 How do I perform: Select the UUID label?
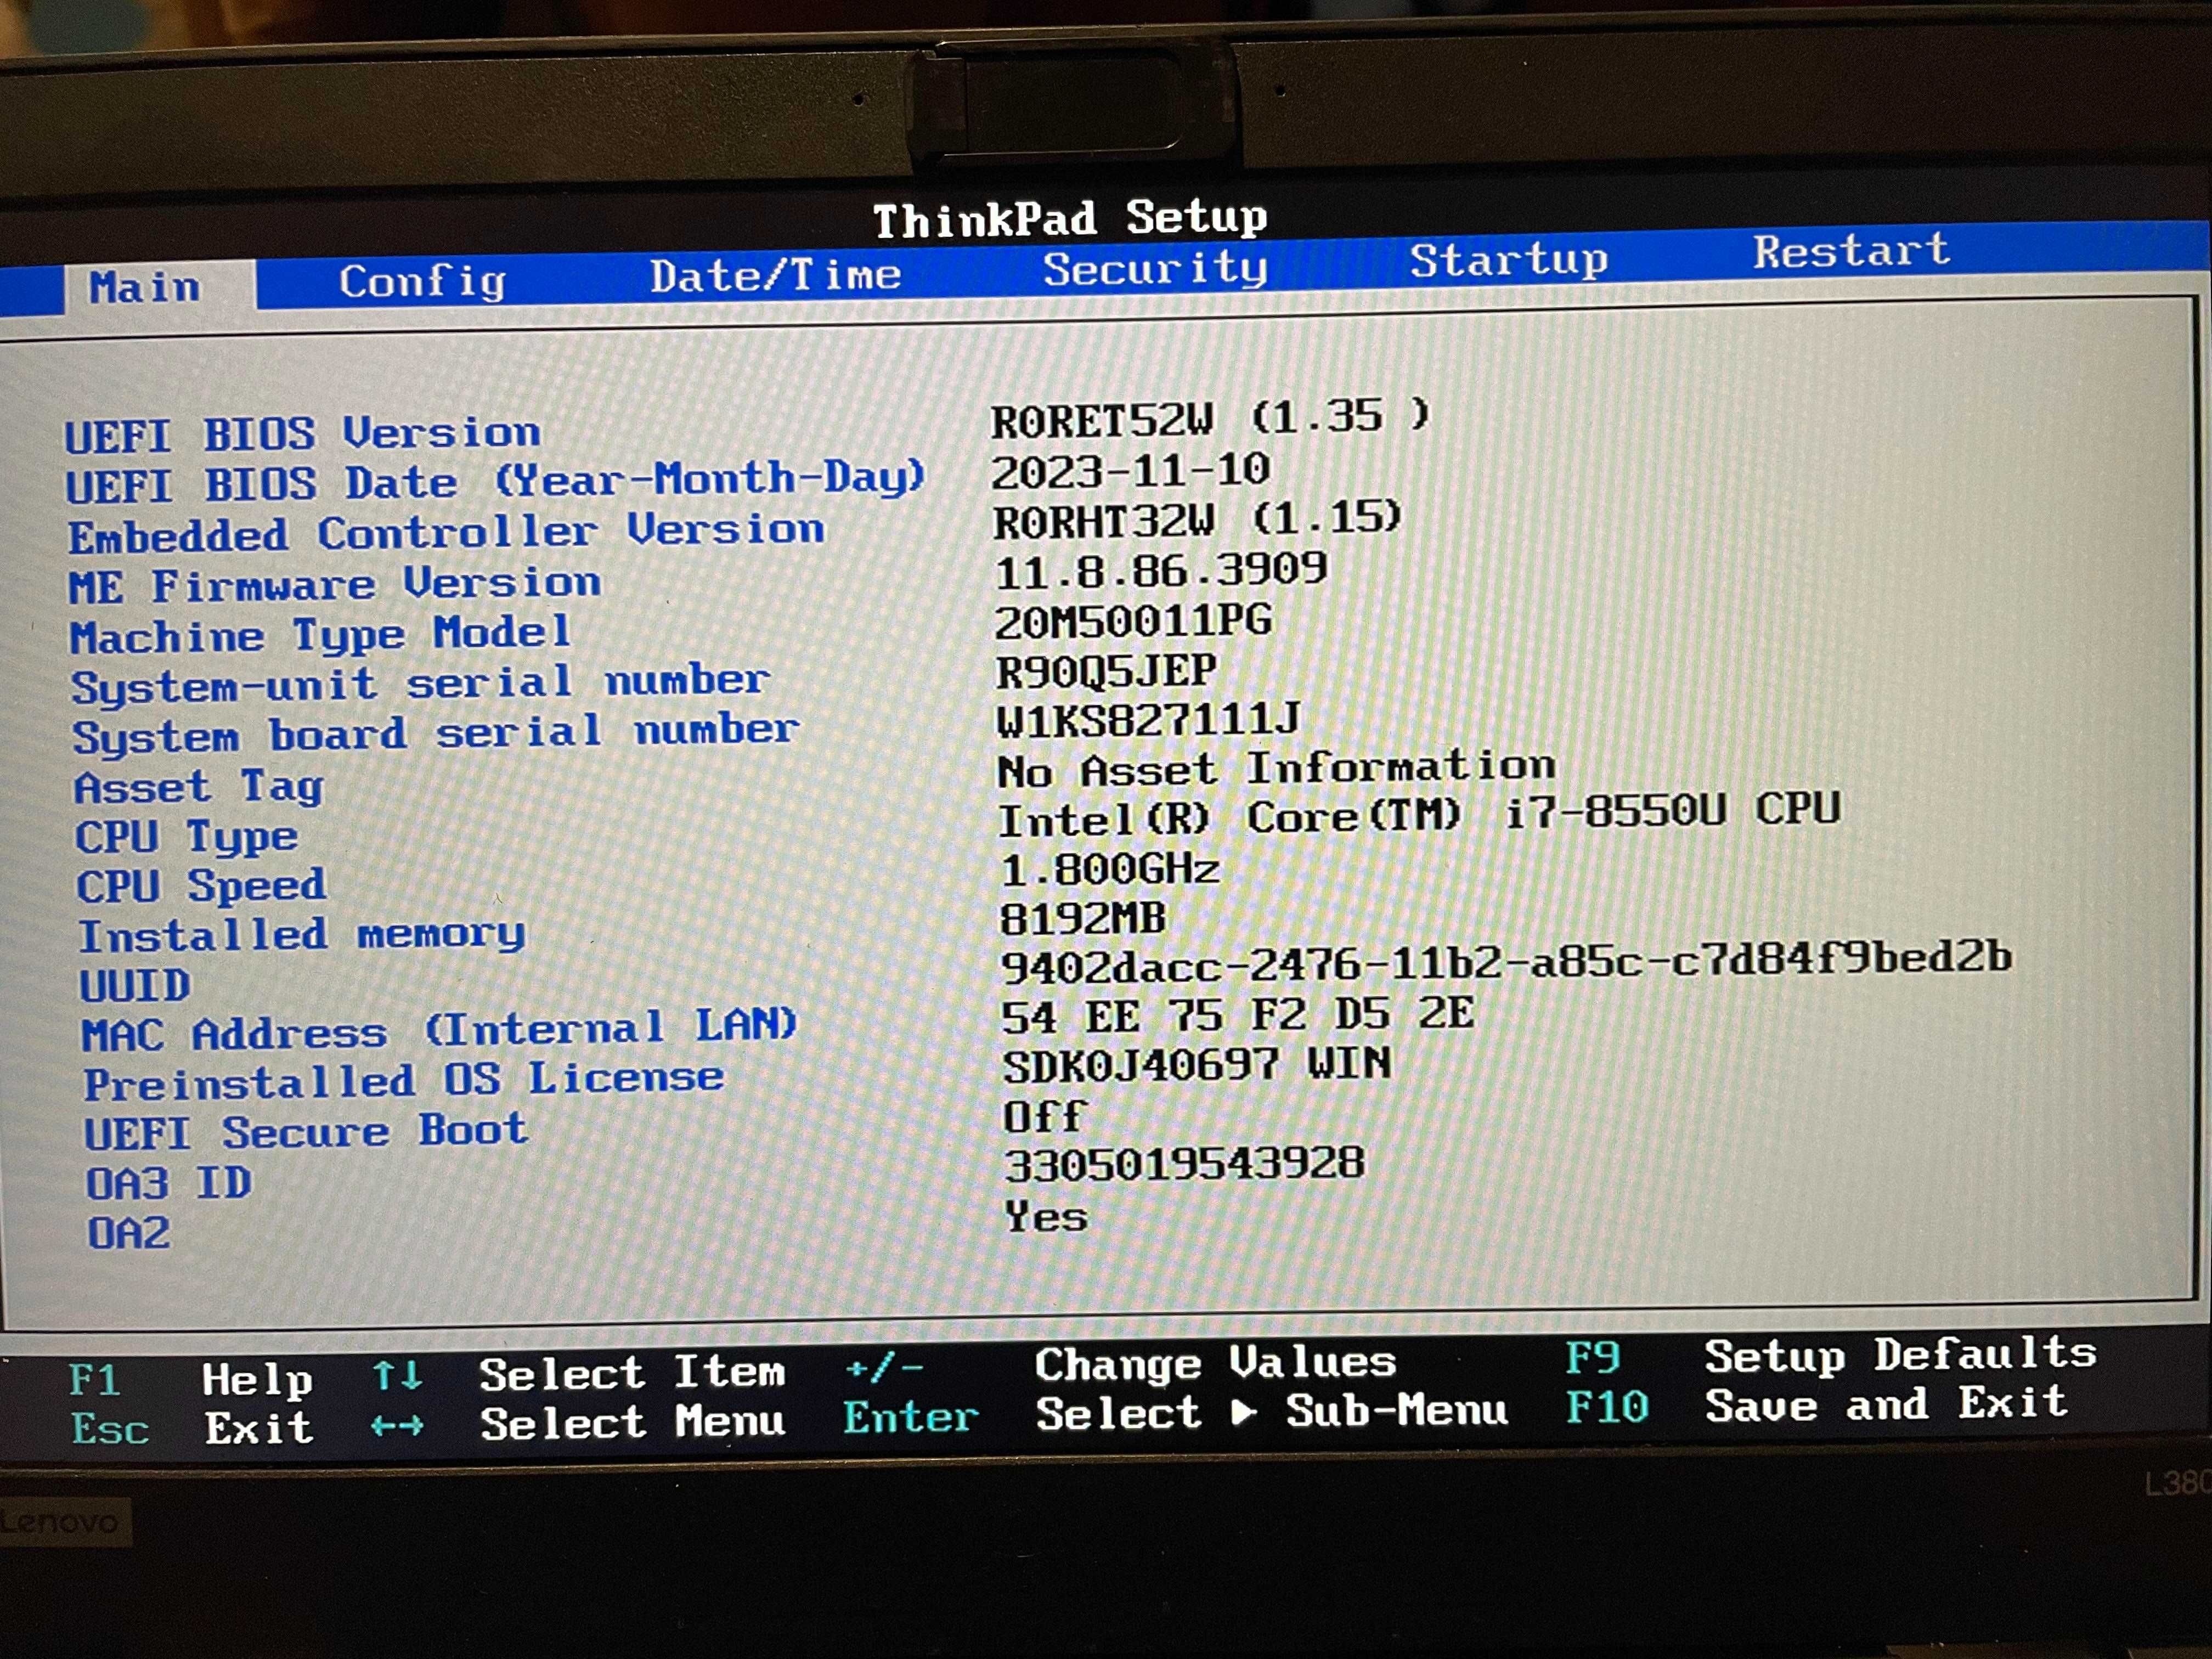pos(134,986)
